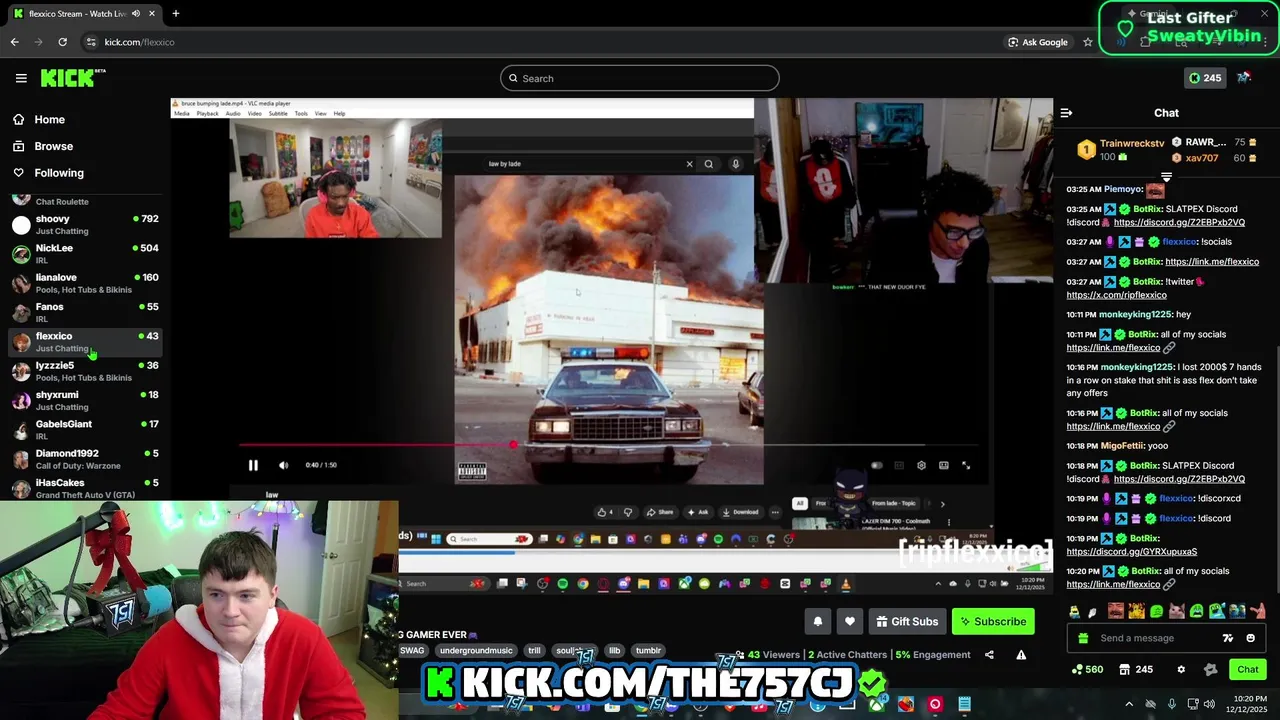Mute the flexxico Stream browser tab
The image size is (1280, 720).
click(136, 14)
